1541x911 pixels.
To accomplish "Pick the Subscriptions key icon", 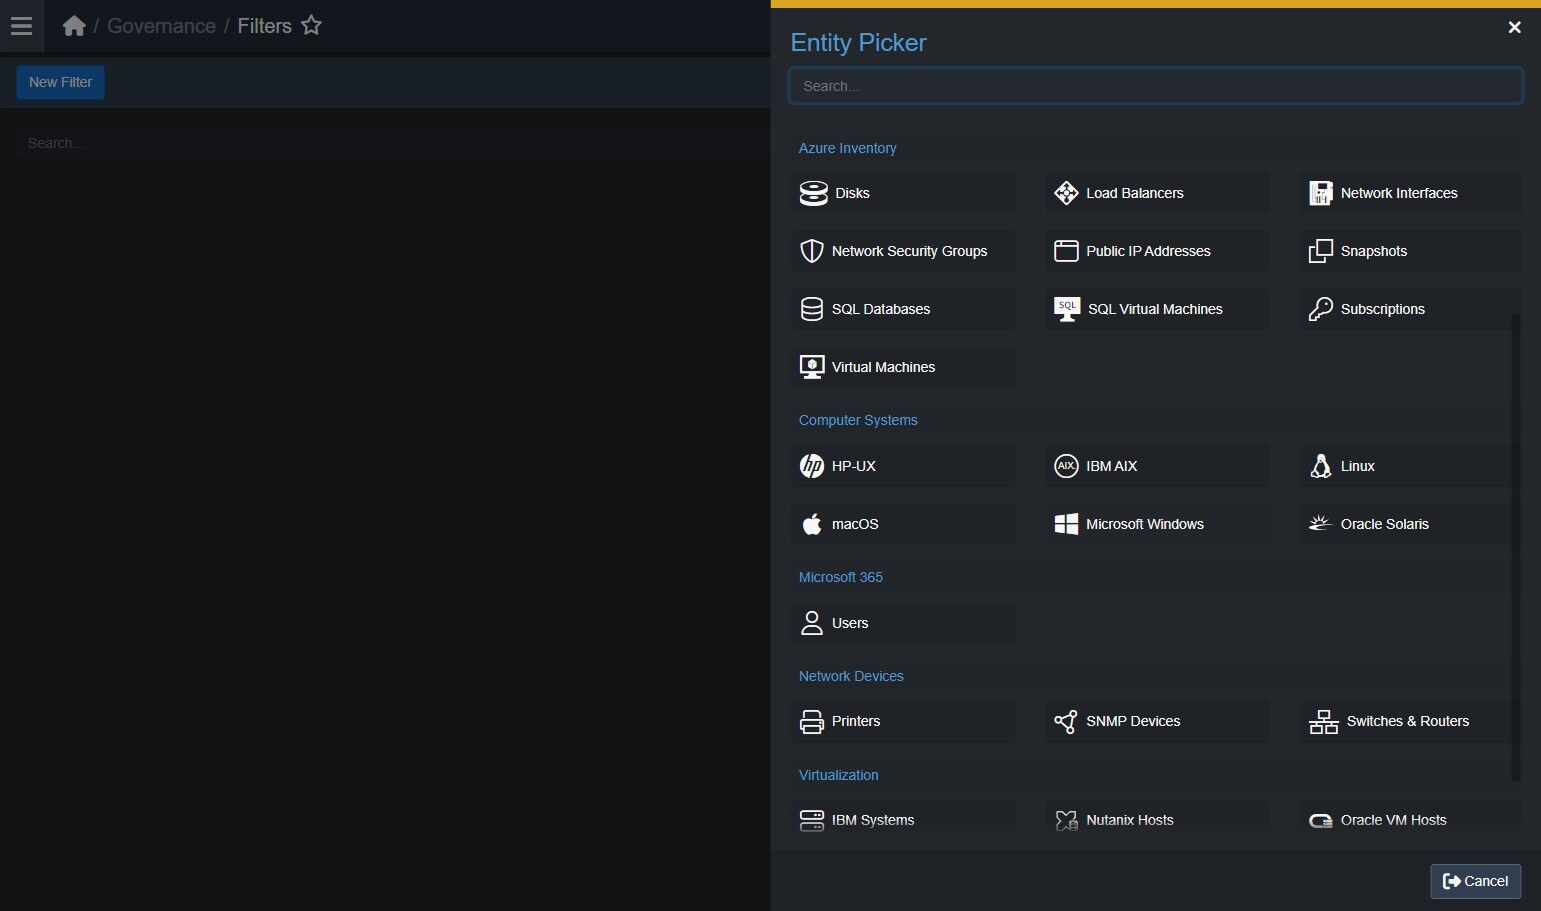I will coord(1321,309).
